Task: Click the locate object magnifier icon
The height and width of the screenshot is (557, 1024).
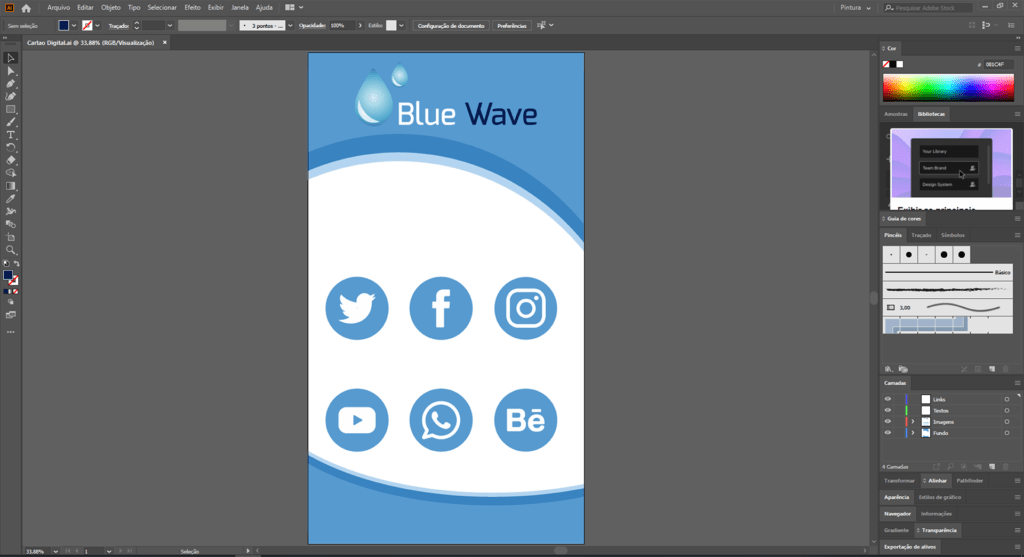Action: 950,467
